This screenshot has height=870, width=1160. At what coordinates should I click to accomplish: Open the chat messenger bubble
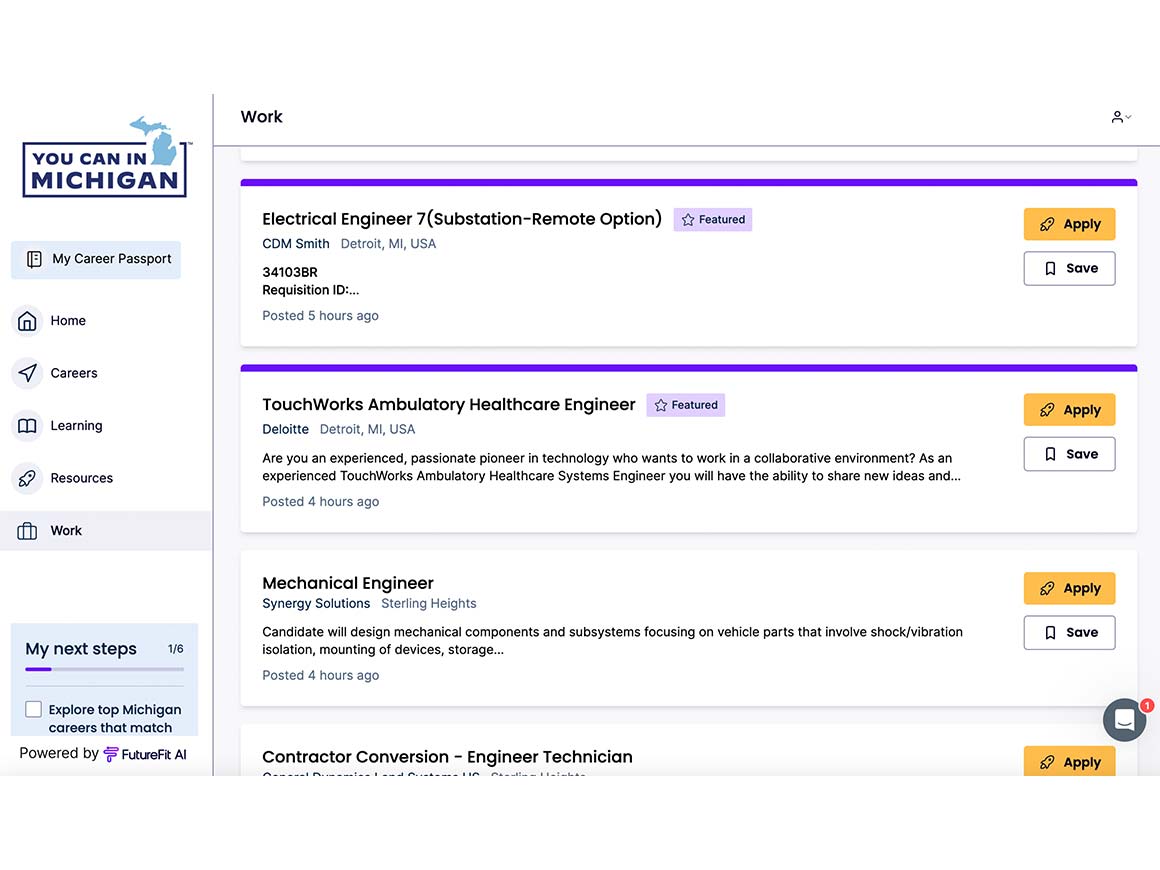1124,720
